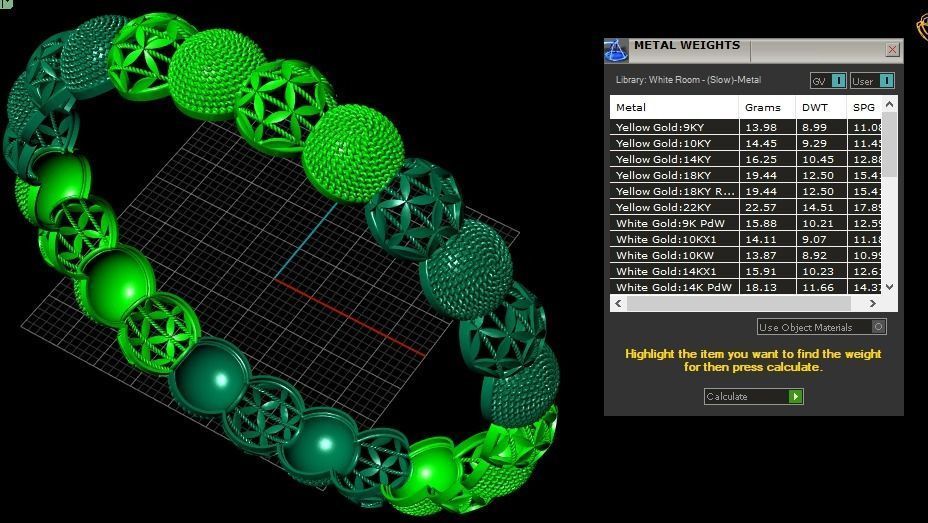Click the 15.91 grams cell
Image resolution: width=928 pixels, height=523 pixels.
767,271
